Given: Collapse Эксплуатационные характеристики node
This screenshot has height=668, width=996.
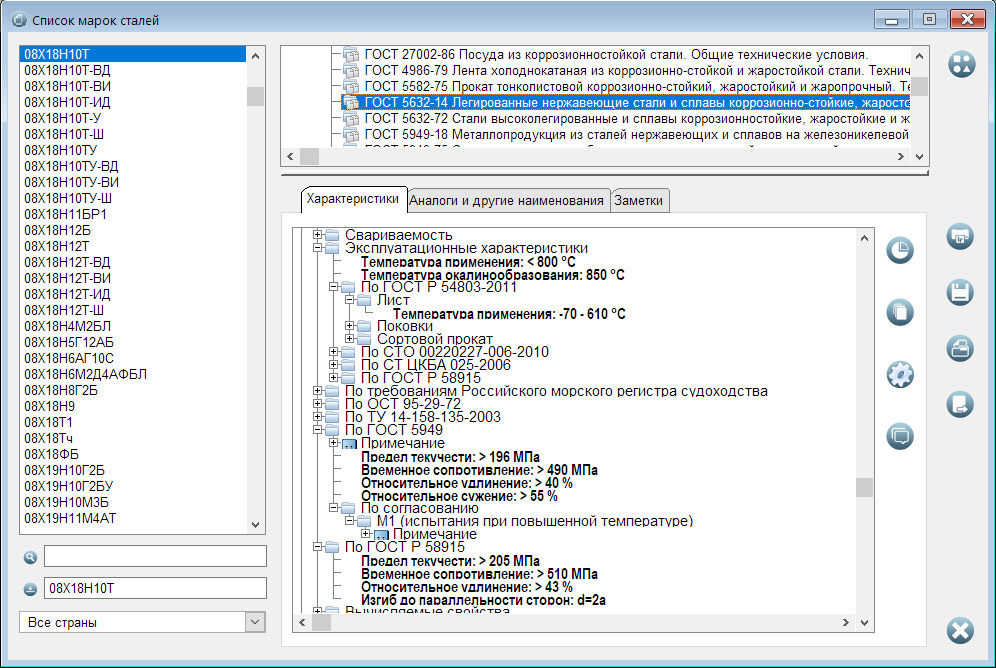Looking at the screenshot, I should coord(318,248).
